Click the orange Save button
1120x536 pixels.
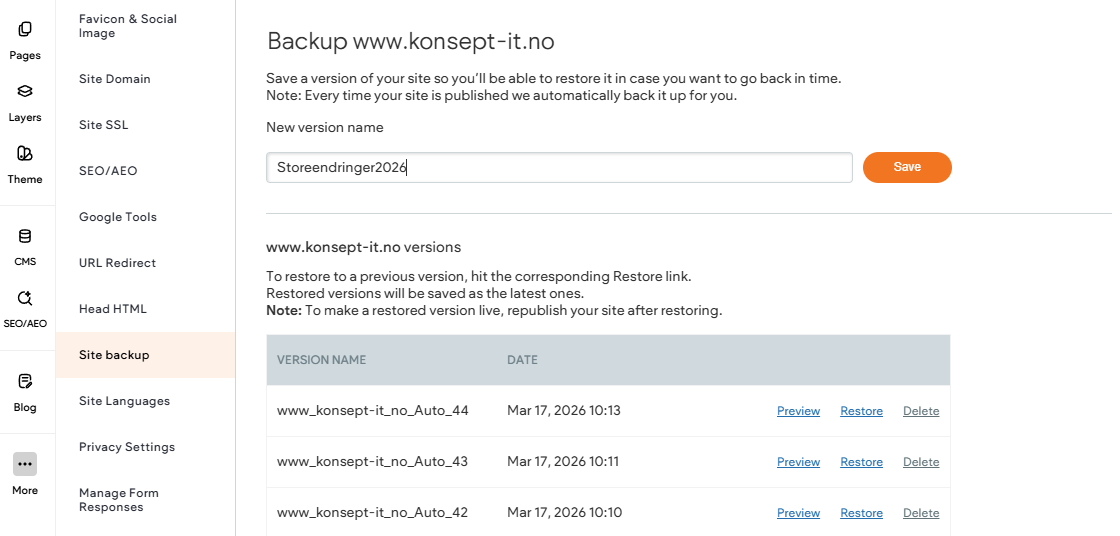tap(907, 167)
